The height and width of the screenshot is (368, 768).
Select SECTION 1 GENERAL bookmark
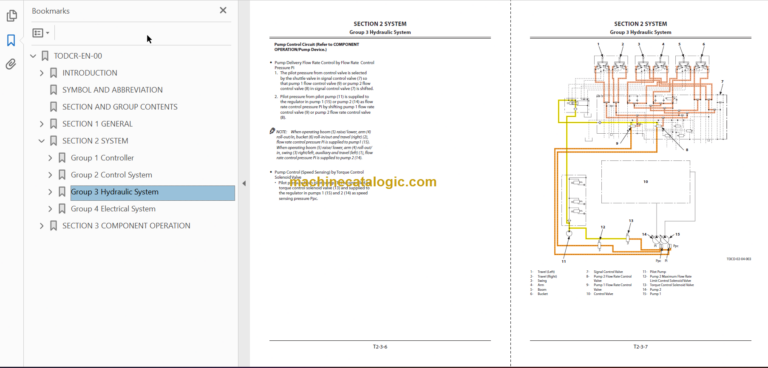tap(97, 124)
